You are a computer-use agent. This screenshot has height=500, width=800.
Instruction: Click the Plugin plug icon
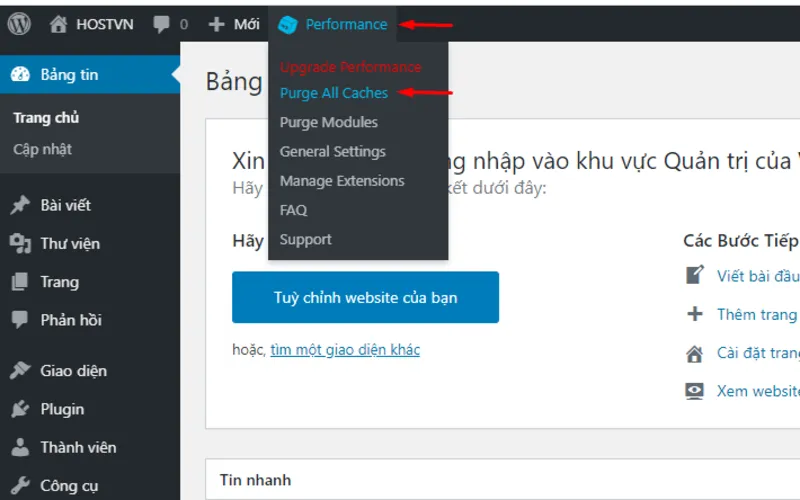pos(20,409)
